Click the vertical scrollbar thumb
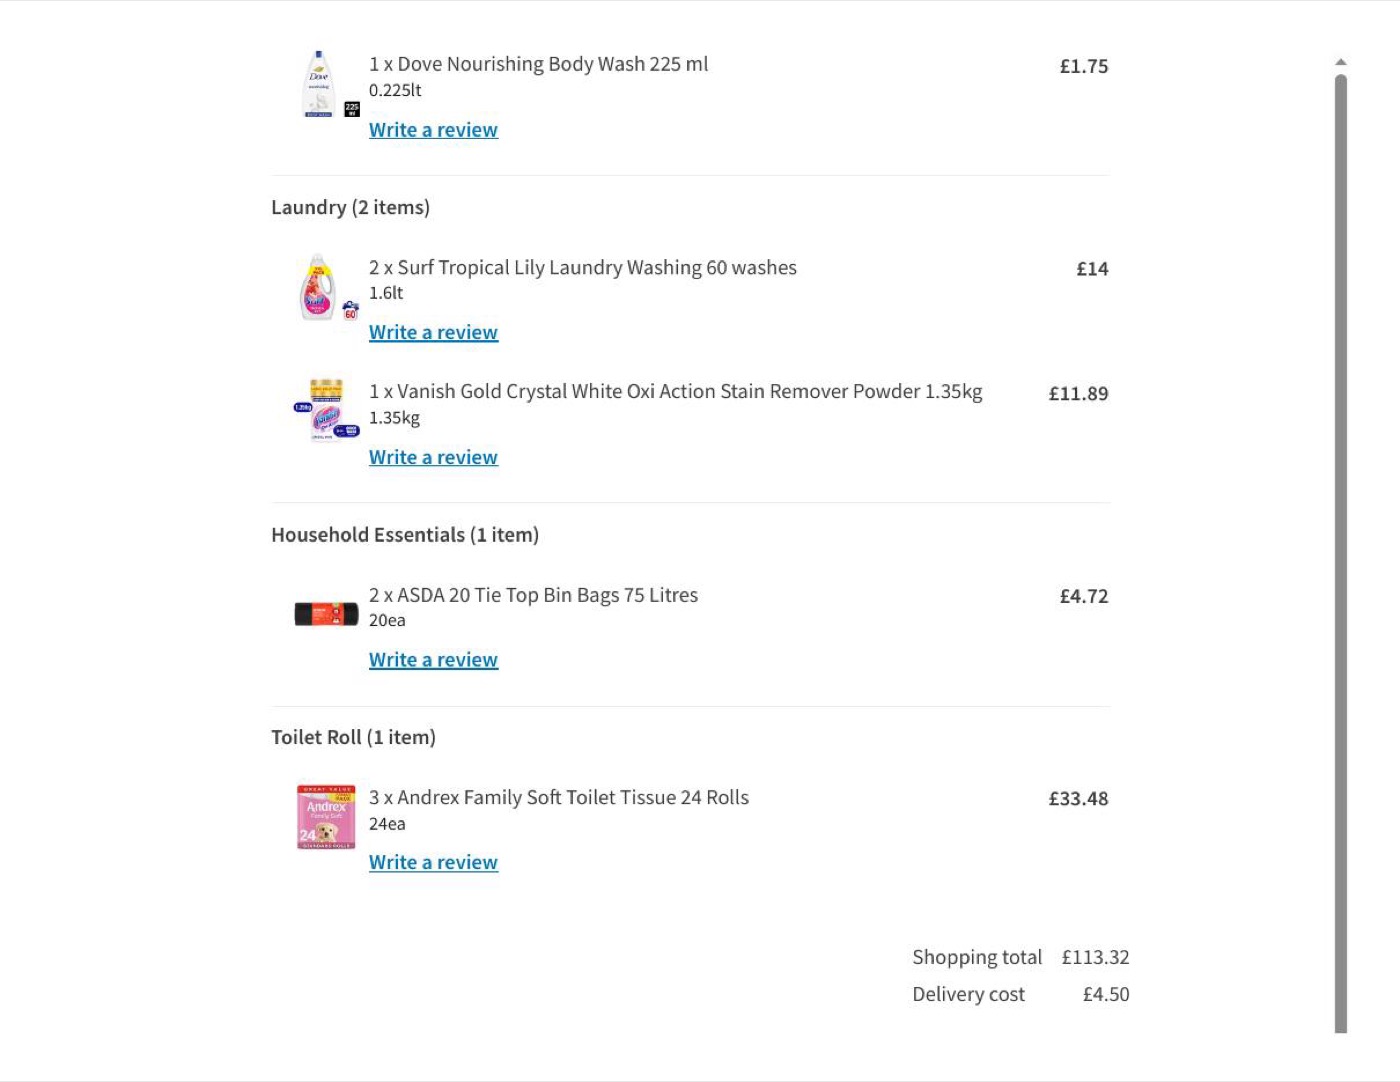Image resolution: width=1400 pixels, height=1082 pixels. pos(1341,553)
